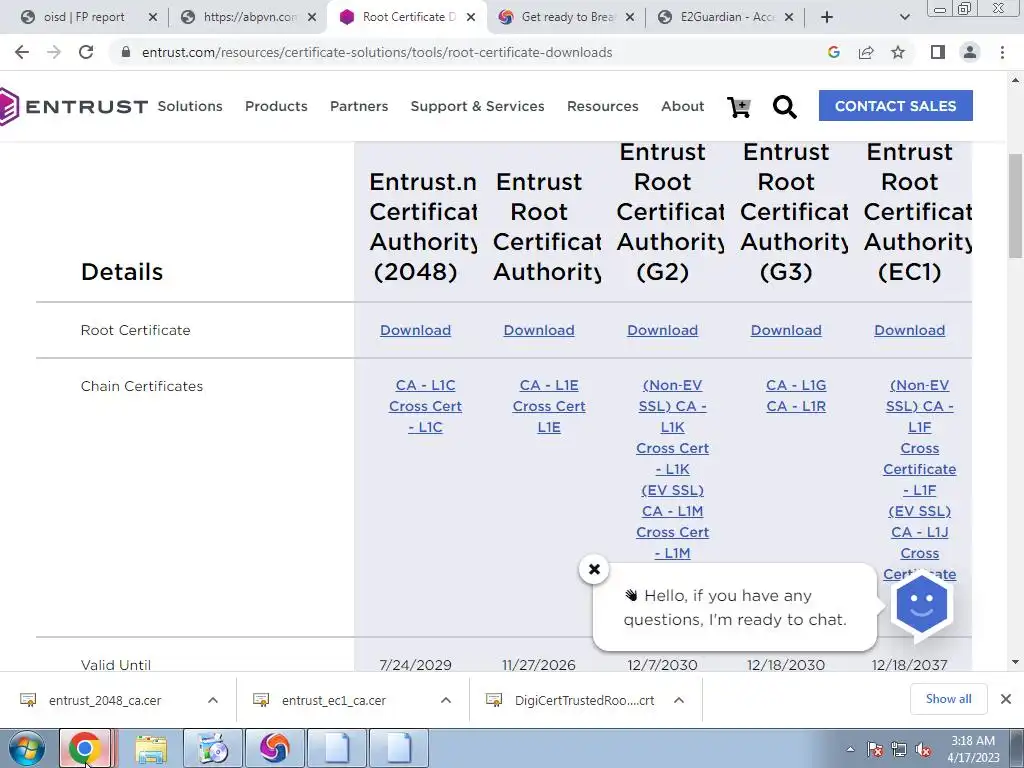The height and width of the screenshot is (768, 1024).
Task: Open File Explorer from taskbar
Action: click(150, 748)
